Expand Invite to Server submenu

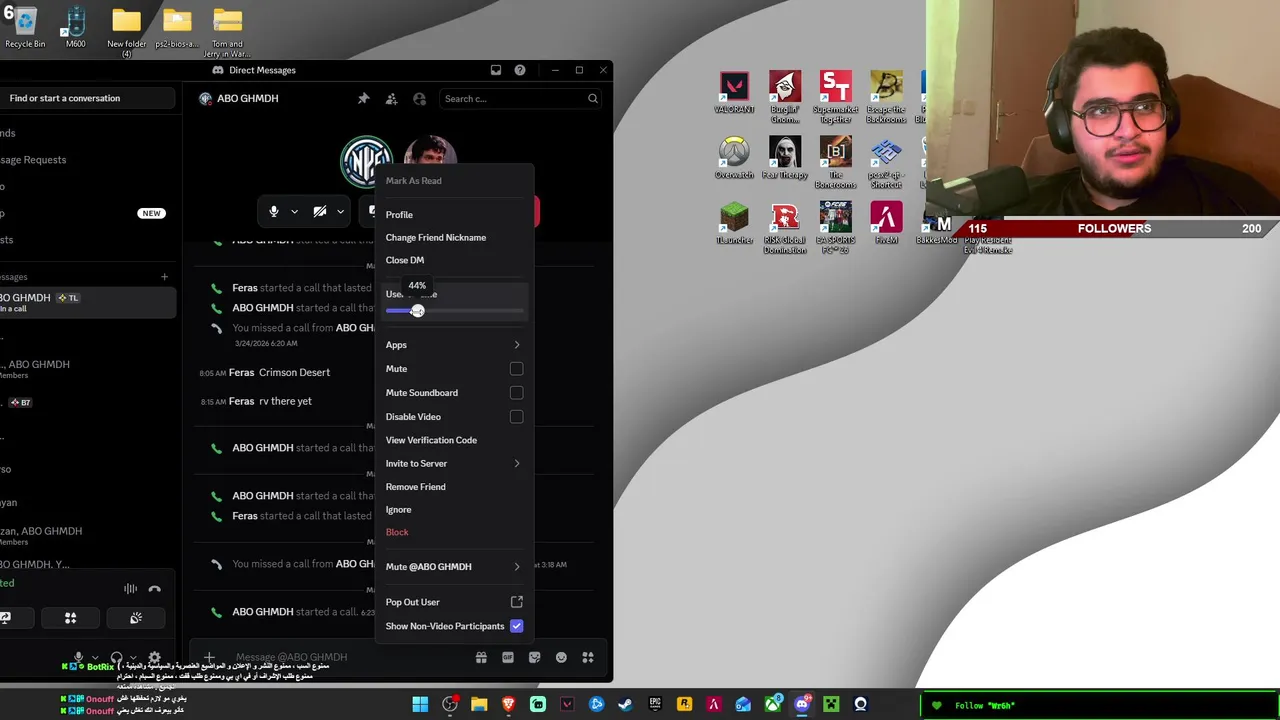(454, 464)
